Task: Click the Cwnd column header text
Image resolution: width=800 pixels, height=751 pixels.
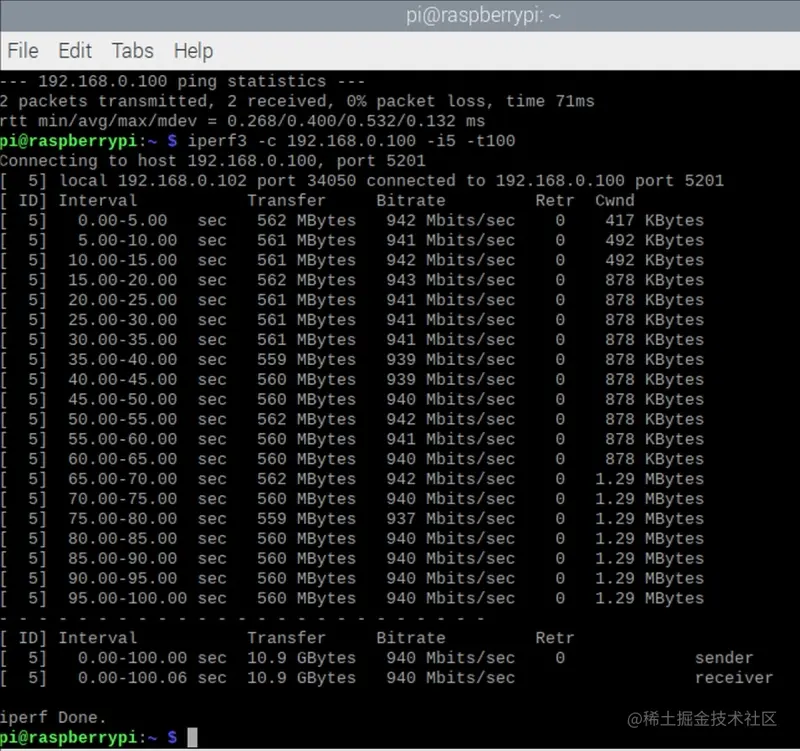Action: 614,200
